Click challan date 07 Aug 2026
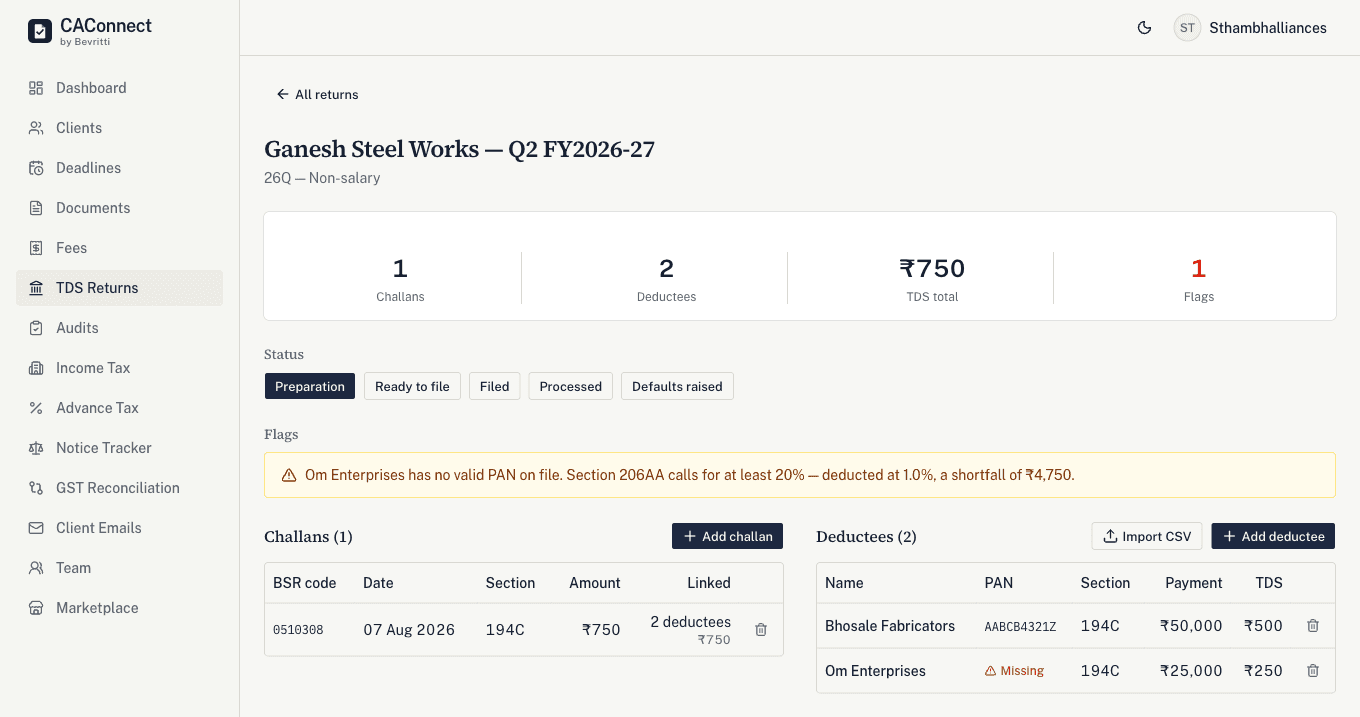 coord(409,630)
